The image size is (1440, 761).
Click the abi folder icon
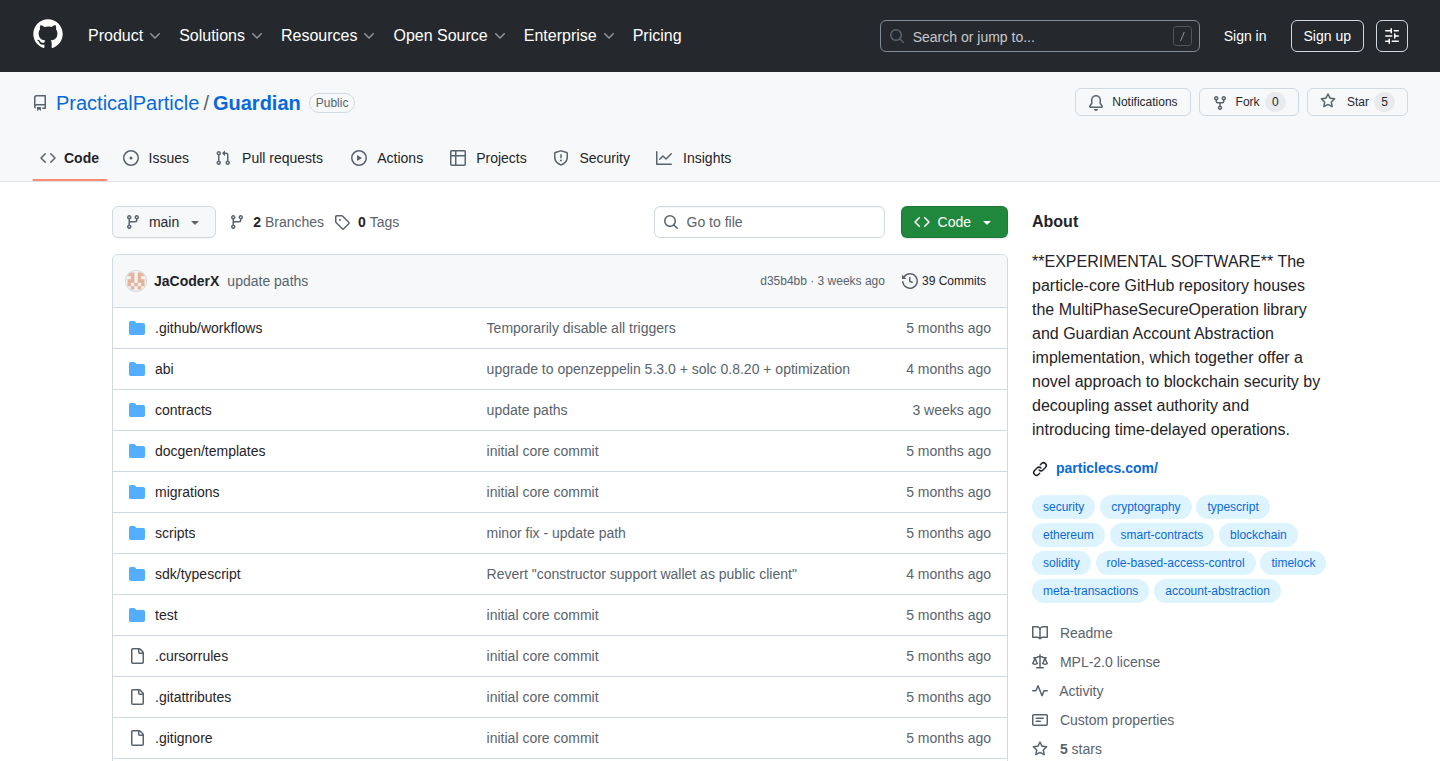[x=137, y=369]
